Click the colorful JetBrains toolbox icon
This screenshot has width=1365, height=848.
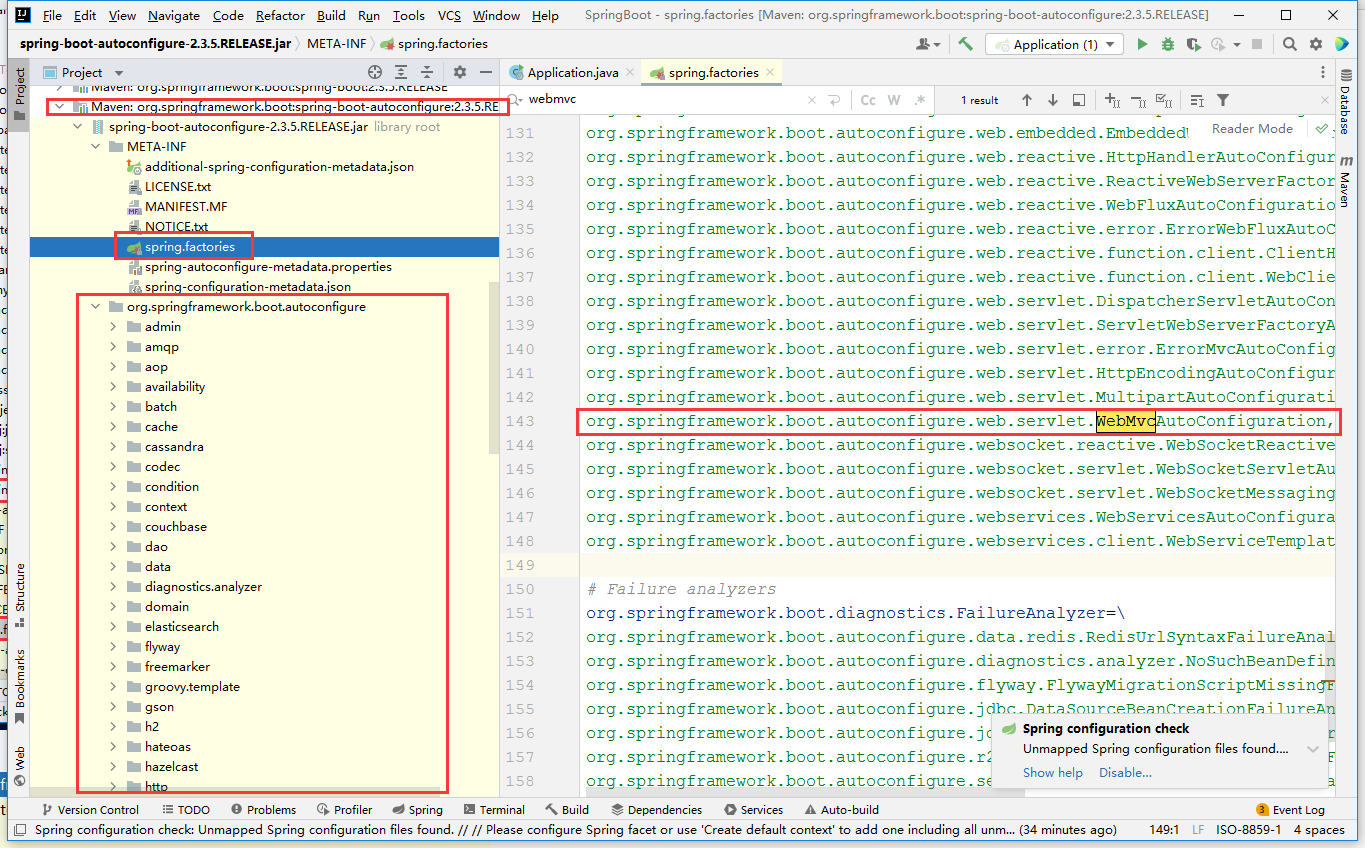click(x=1342, y=44)
